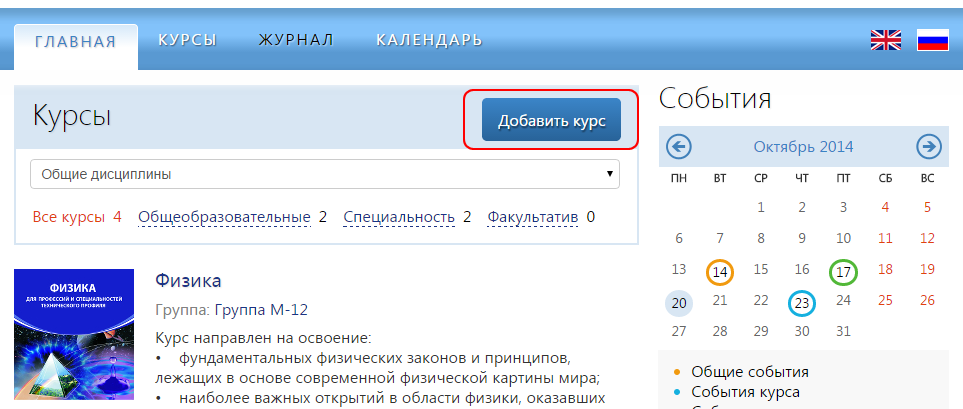Viewport: 963px width, 409px height.
Task: Go to next month in calendar
Action: (929, 147)
